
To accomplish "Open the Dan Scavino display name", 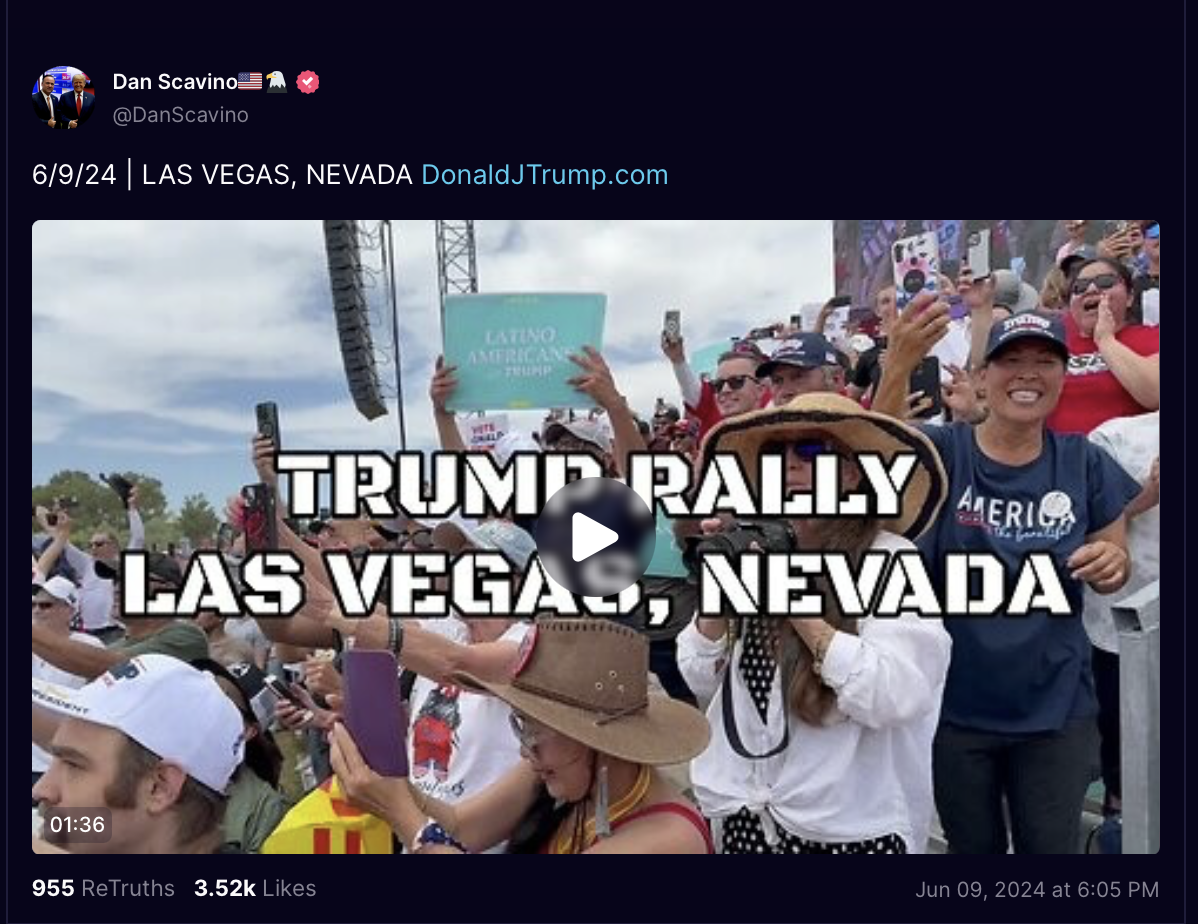I will coord(175,81).
